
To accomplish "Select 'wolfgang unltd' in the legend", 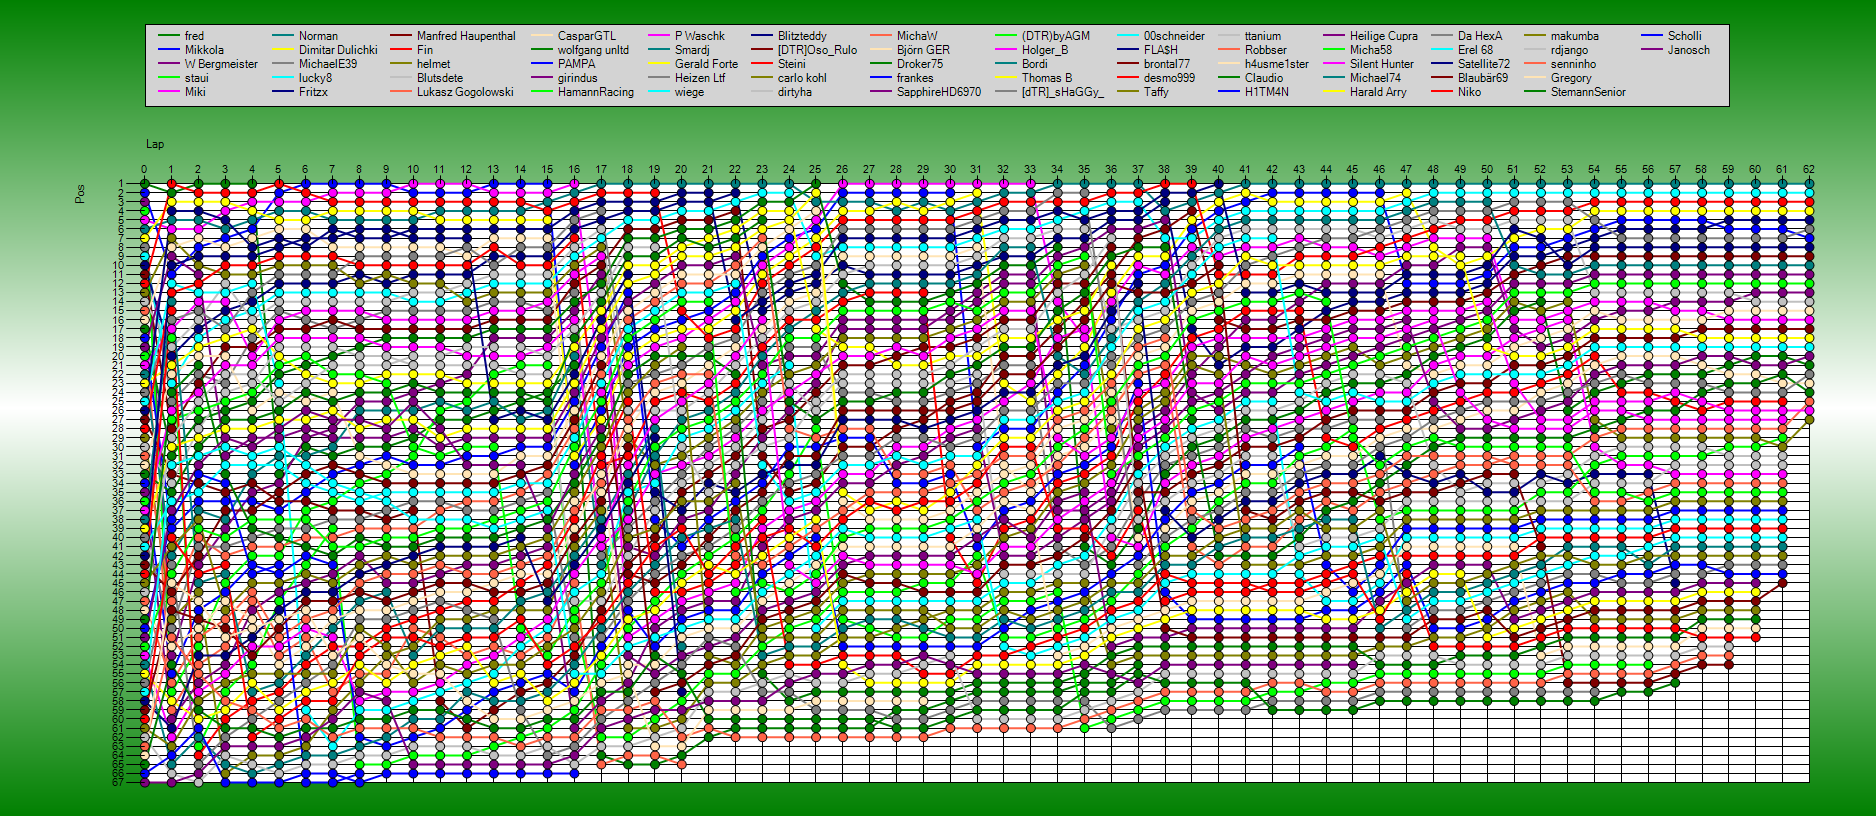I will point(593,50).
